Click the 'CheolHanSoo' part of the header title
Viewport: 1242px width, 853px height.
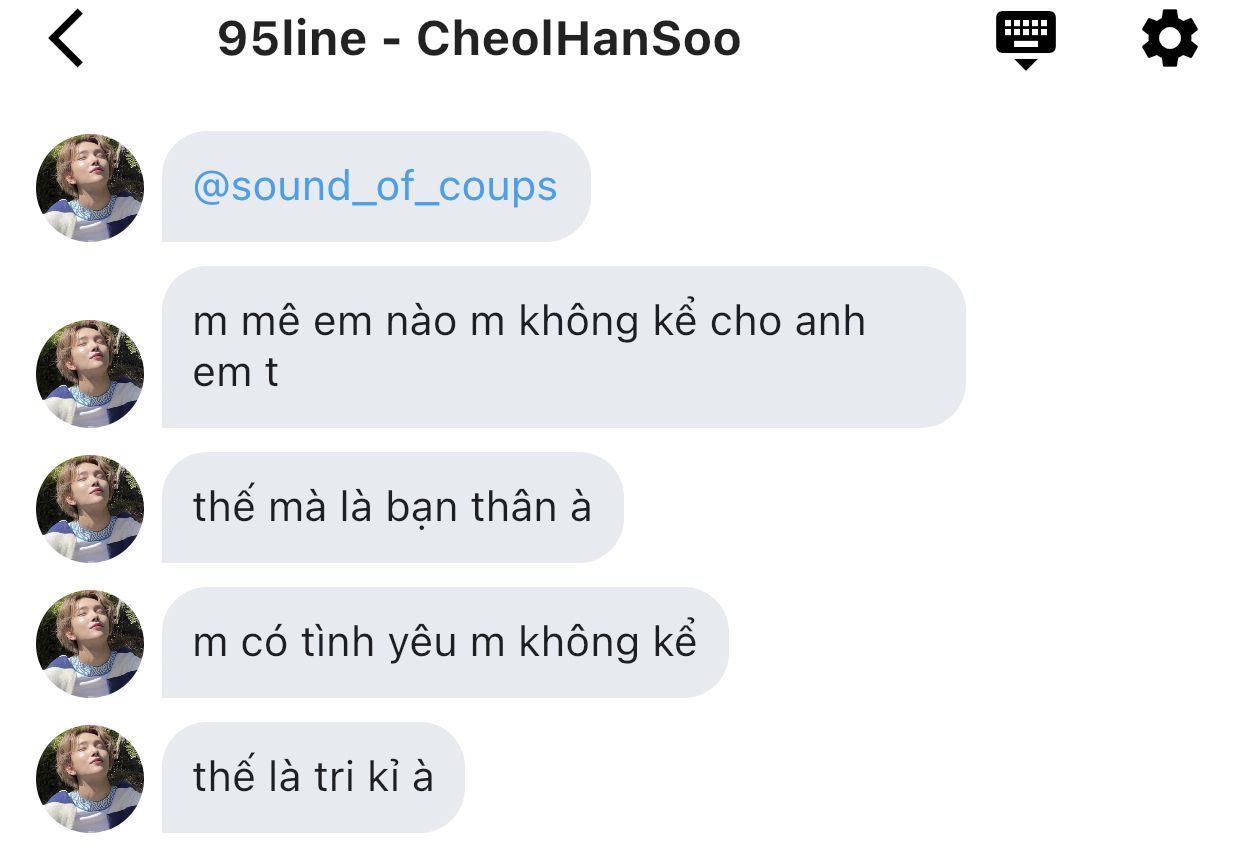tap(579, 40)
